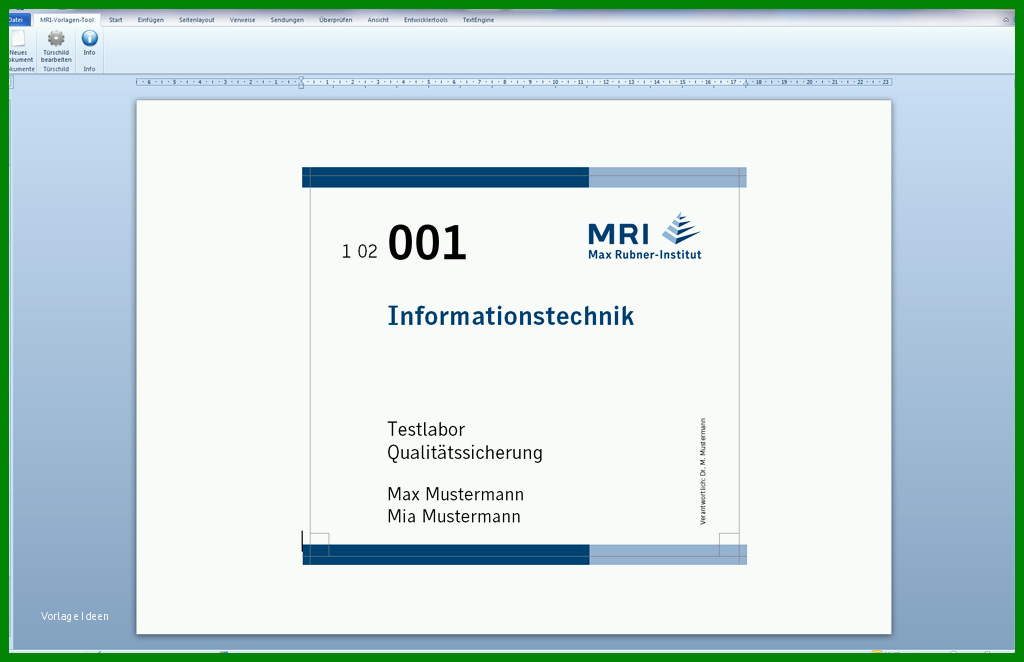Select the MRI-Vorlagen-Tool tab
This screenshot has height=662, width=1024.
67,20
